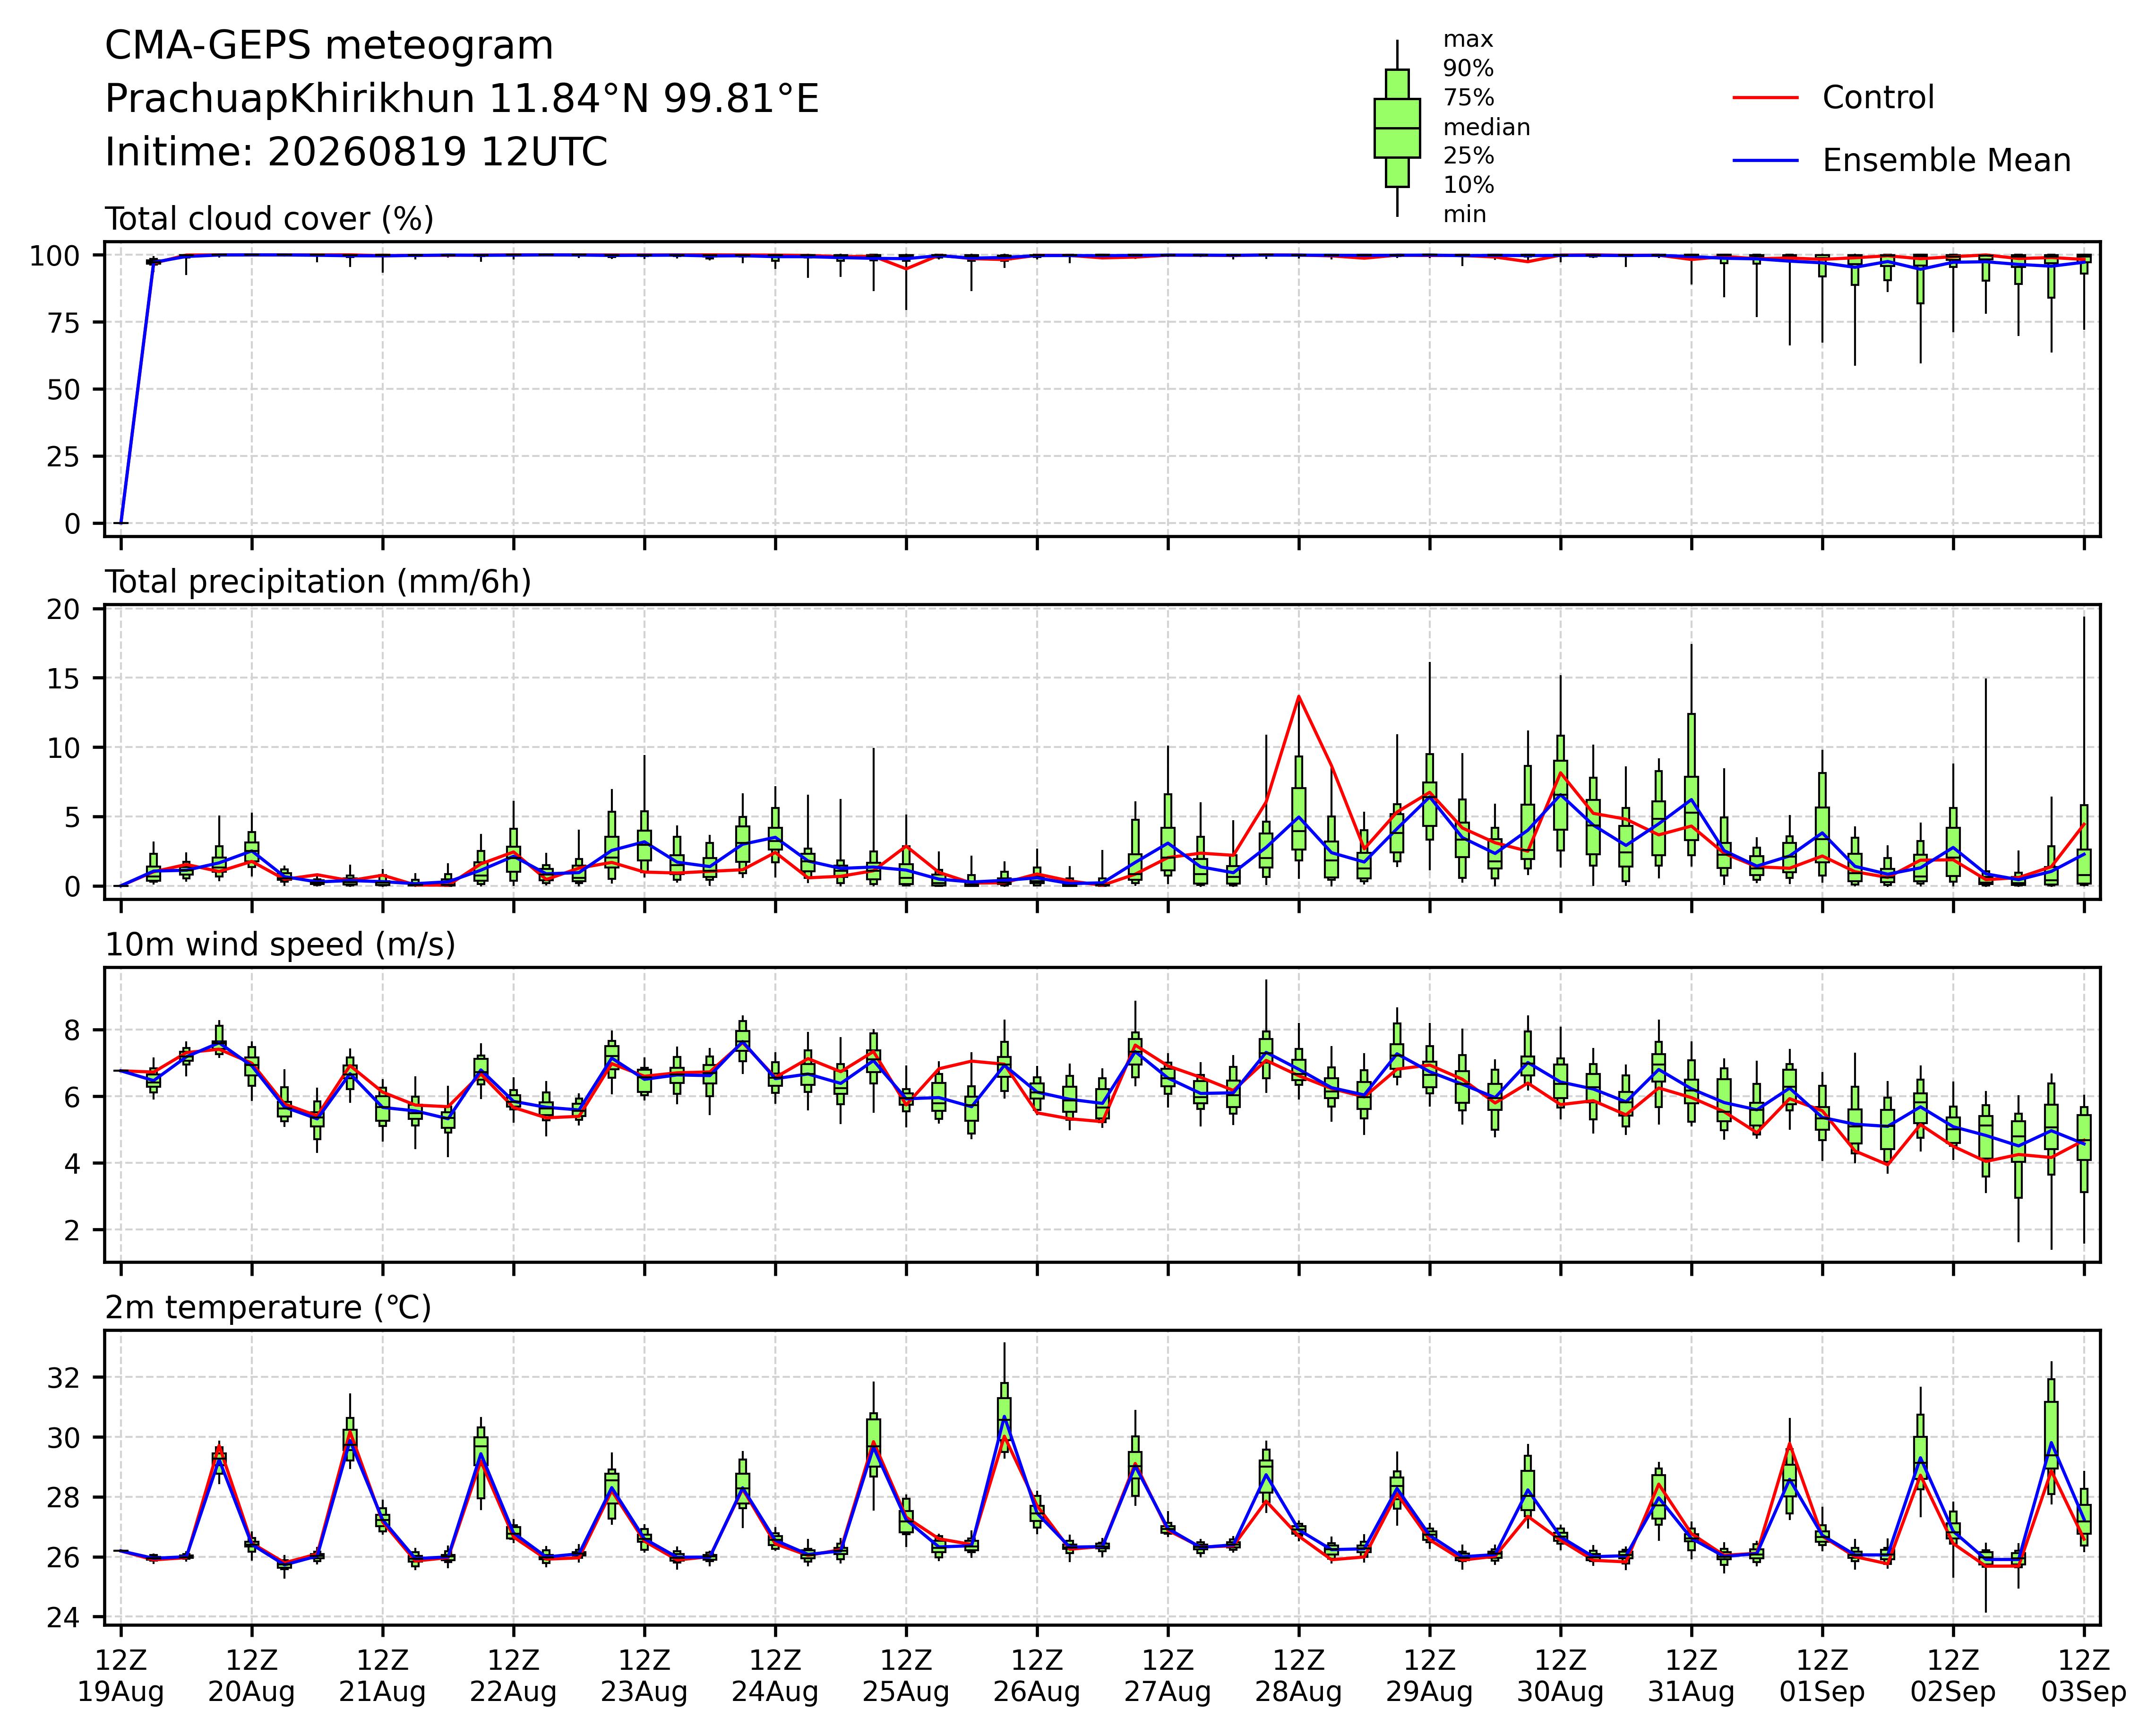Click the '12Z 03Sep' x-axis label
Image resolution: width=2156 pixels, height=1735 pixels.
pyautogui.click(x=2084, y=1677)
